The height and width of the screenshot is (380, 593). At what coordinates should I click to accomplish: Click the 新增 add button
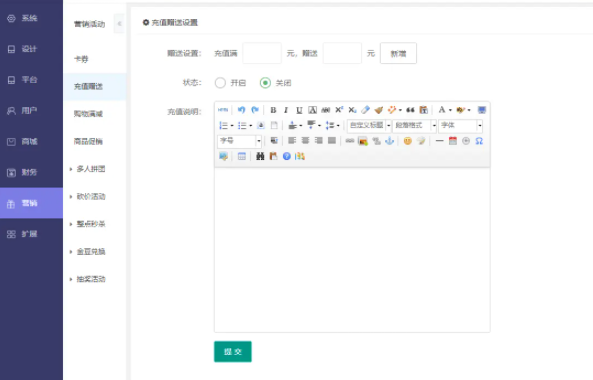tap(398, 53)
